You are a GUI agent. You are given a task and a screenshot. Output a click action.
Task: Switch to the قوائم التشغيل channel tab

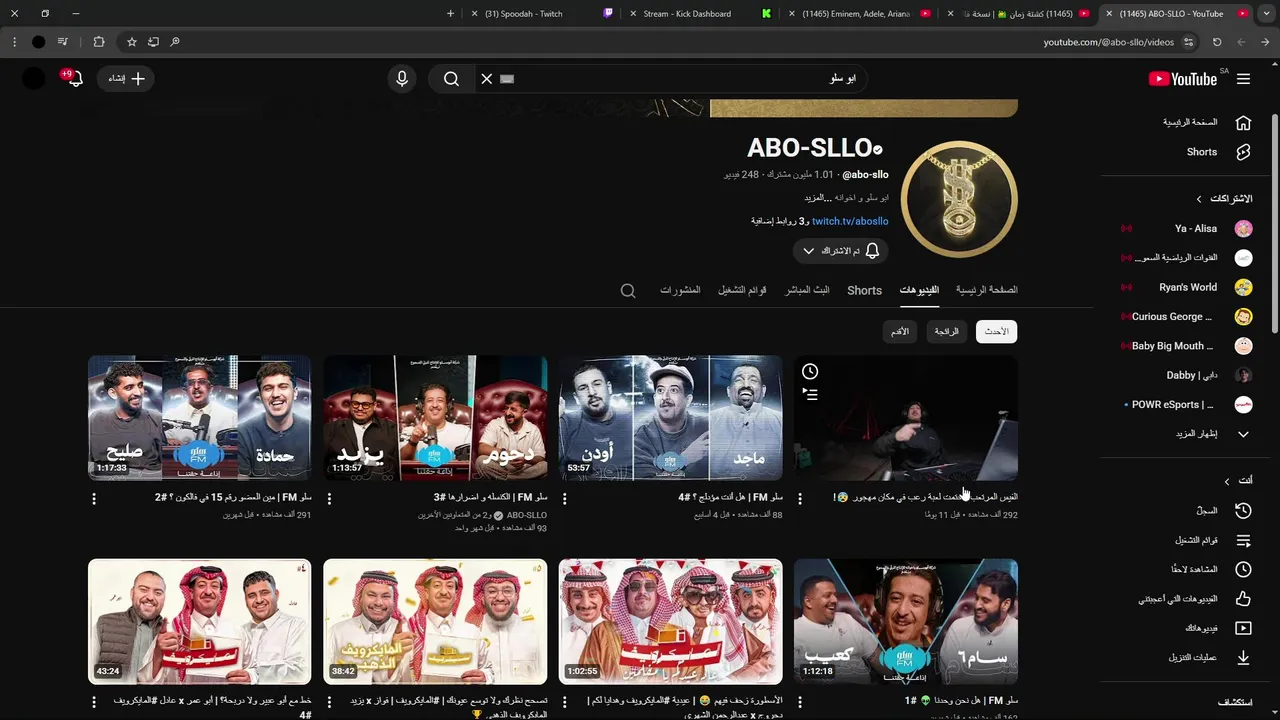(x=742, y=290)
